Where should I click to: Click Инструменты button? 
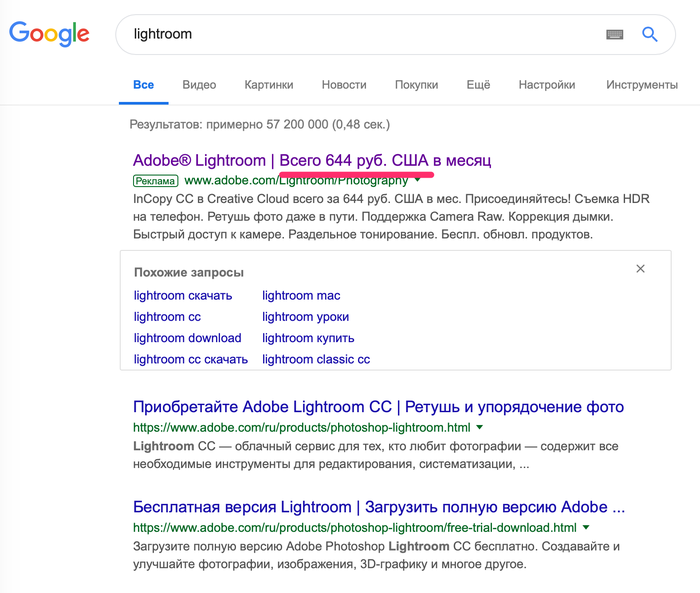click(642, 85)
